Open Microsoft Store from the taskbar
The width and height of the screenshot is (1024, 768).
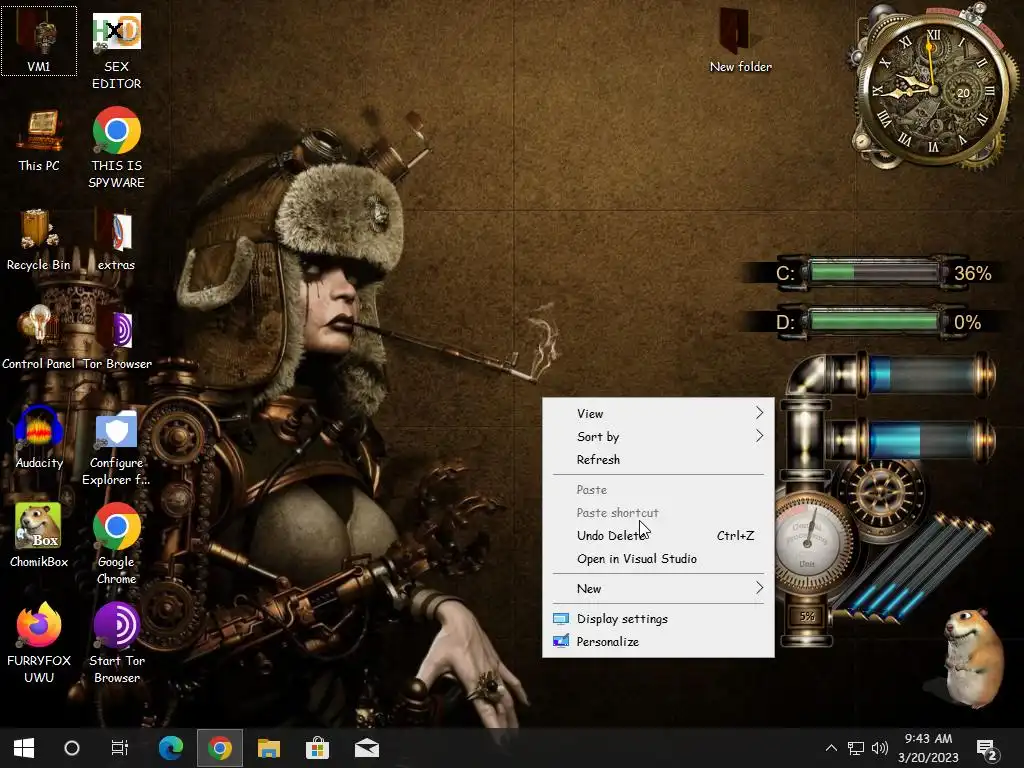317,748
